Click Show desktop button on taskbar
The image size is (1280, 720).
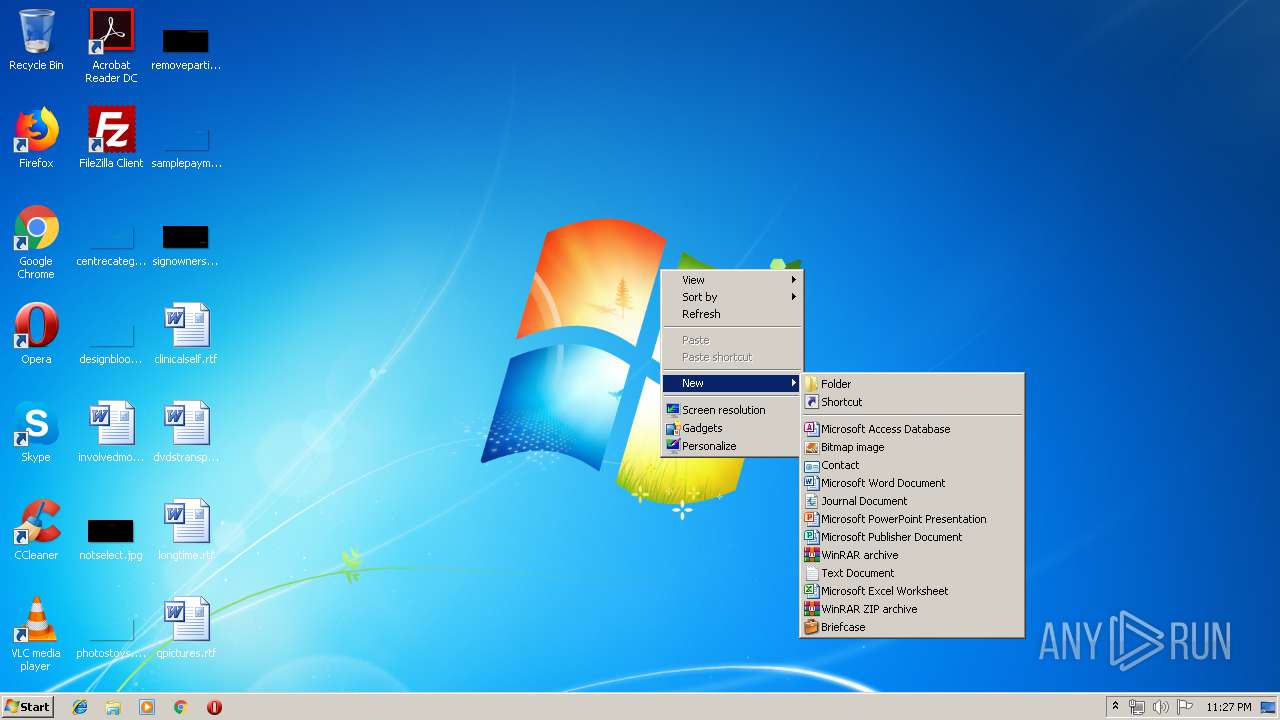pyautogui.click(x=1268, y=707)
